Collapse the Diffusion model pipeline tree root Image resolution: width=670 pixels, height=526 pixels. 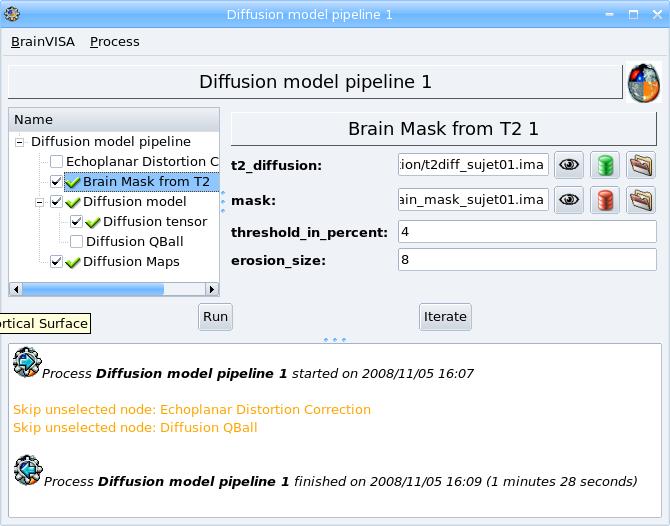[x=19, y=142]
